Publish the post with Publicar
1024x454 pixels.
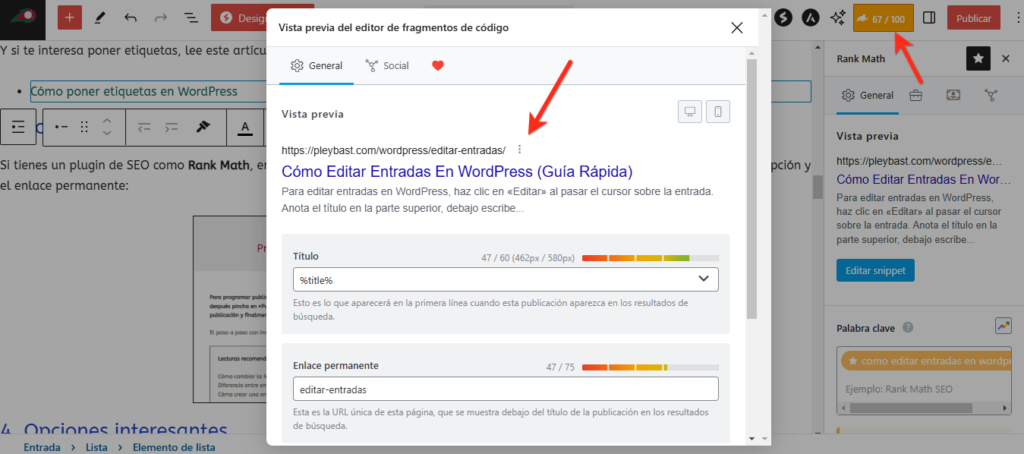[x=974, y=19]
